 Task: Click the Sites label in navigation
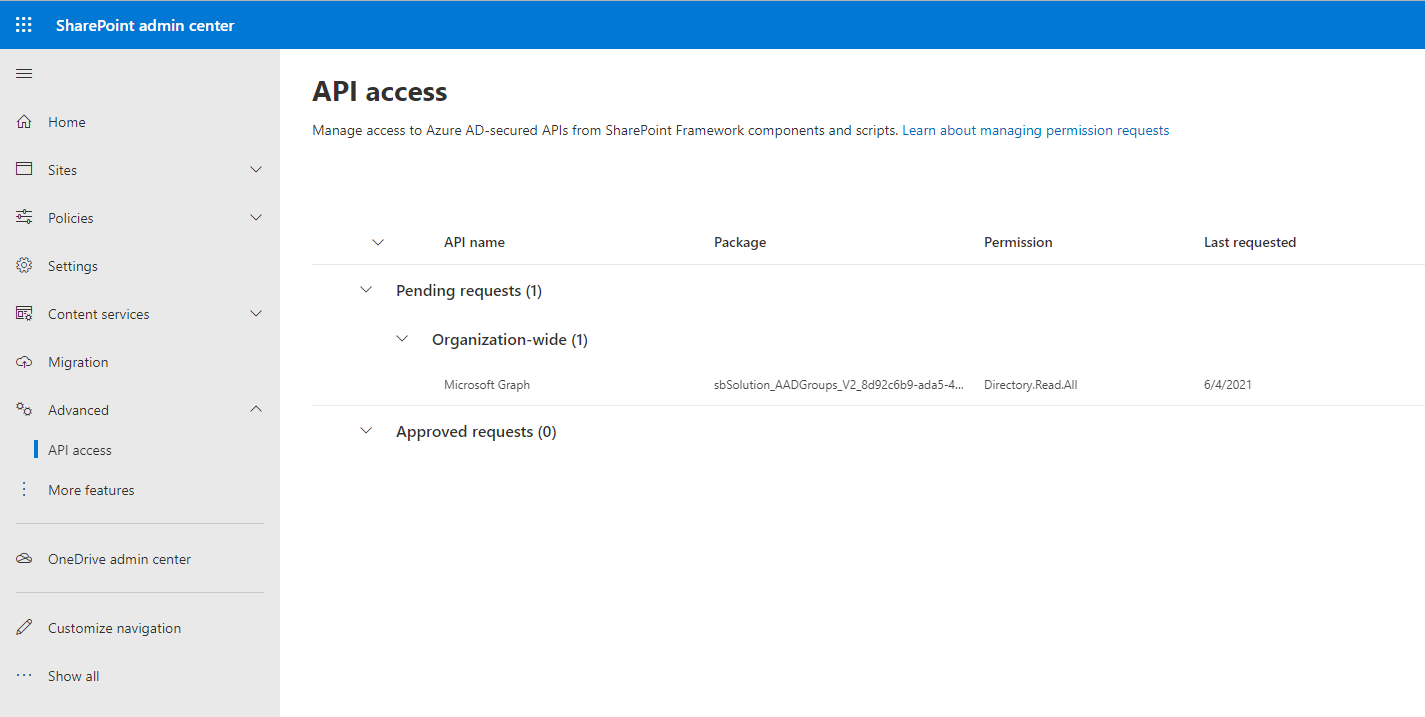[62, 170]
